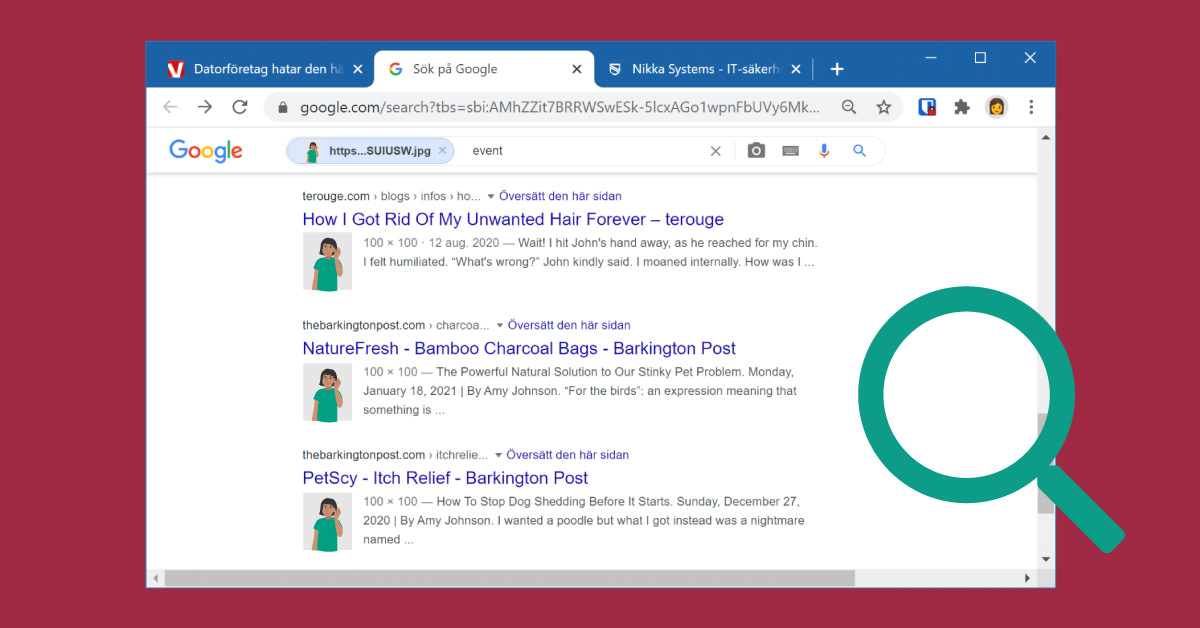
Task: Click the padlock site info icon
Action: coord(283,107)
